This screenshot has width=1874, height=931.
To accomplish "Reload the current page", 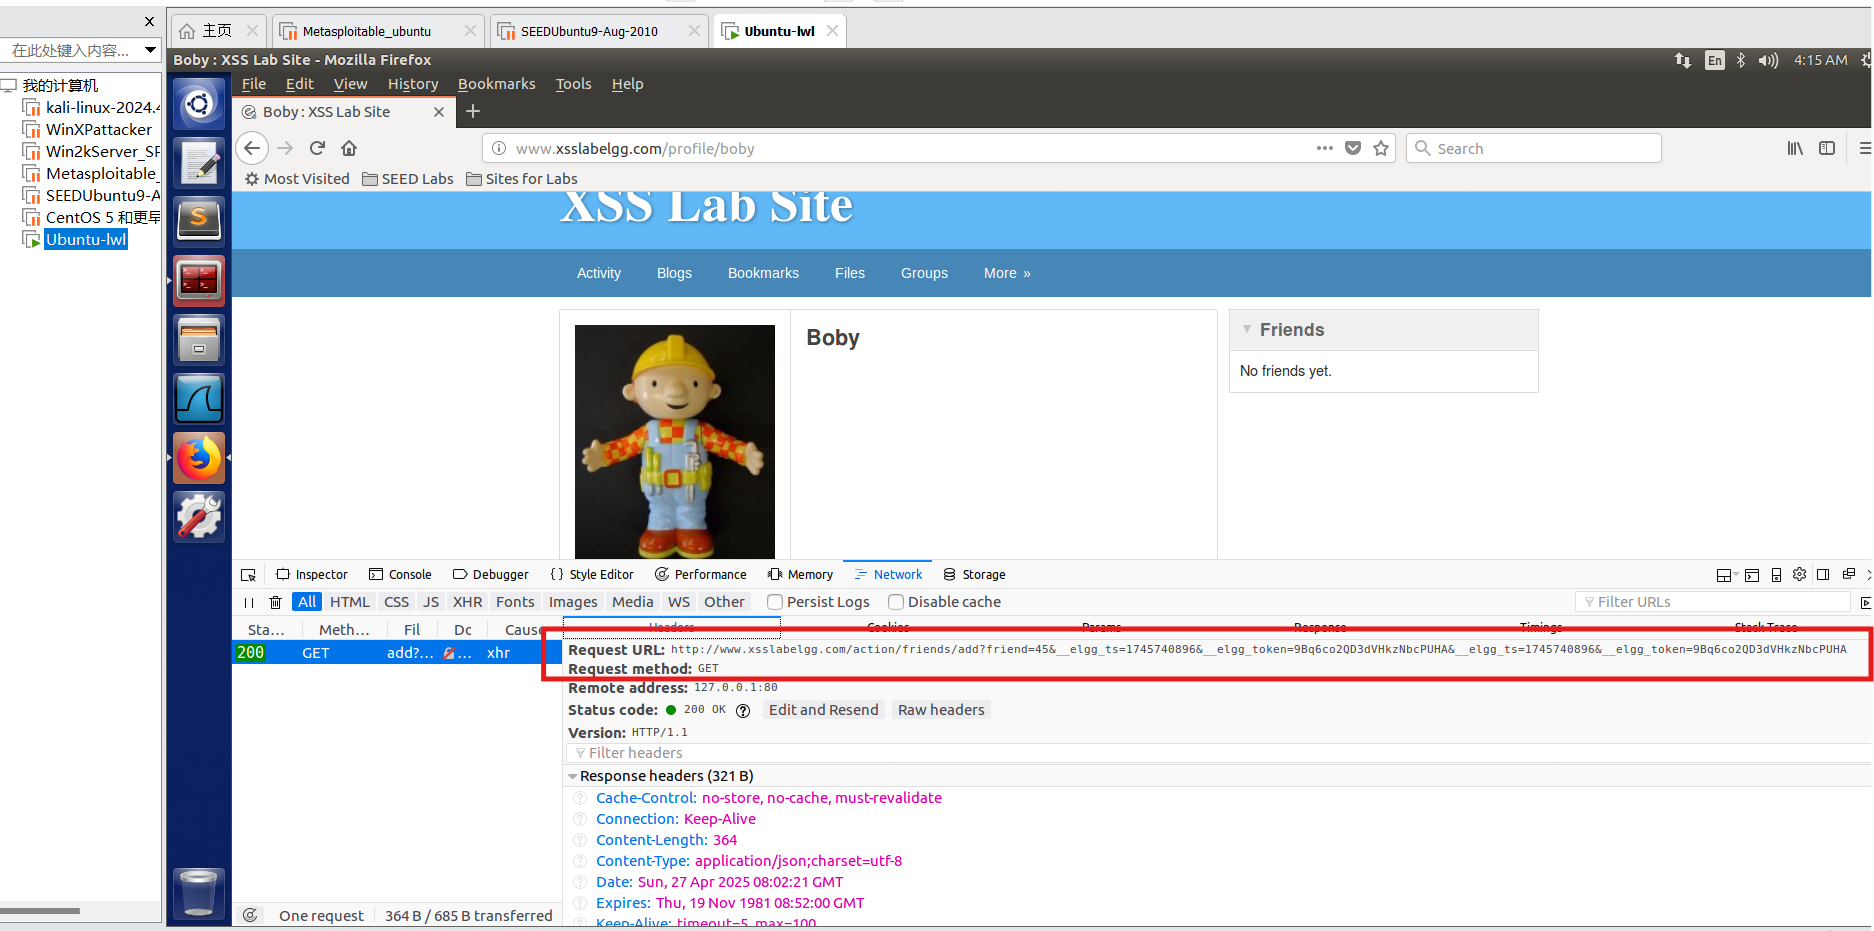I will [x=317, y=148].
